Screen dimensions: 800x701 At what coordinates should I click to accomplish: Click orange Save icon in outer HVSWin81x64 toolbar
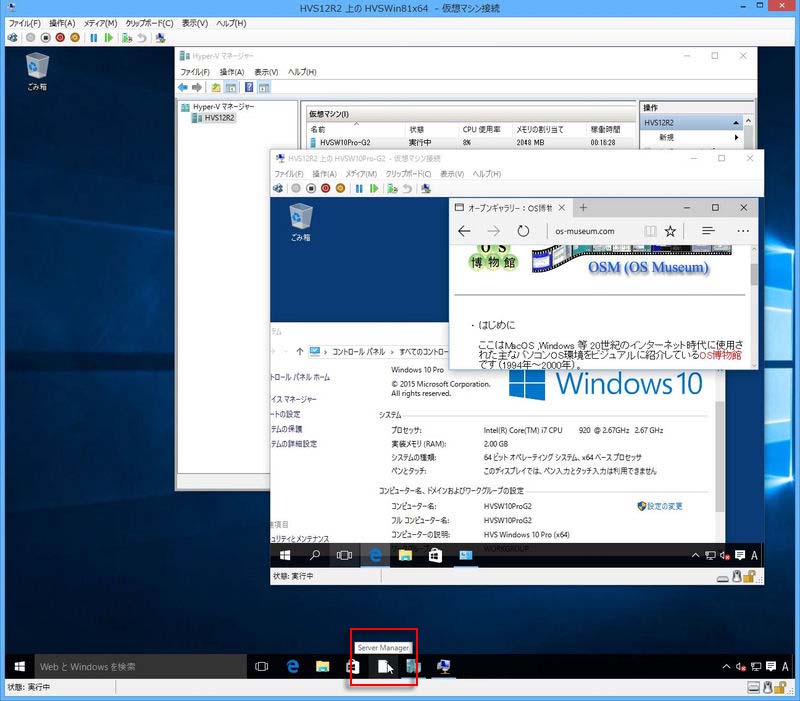[75, 38]
